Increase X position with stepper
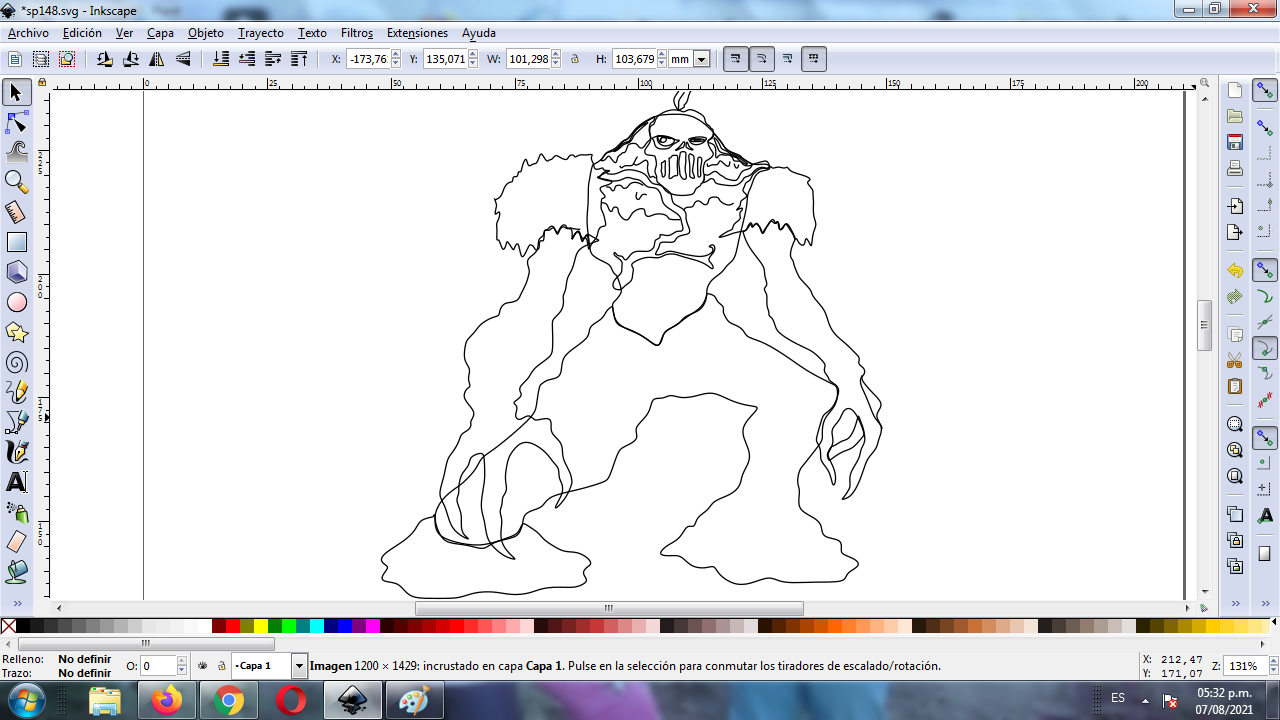This screenshot has height=720, width=1280. [396, 55]
